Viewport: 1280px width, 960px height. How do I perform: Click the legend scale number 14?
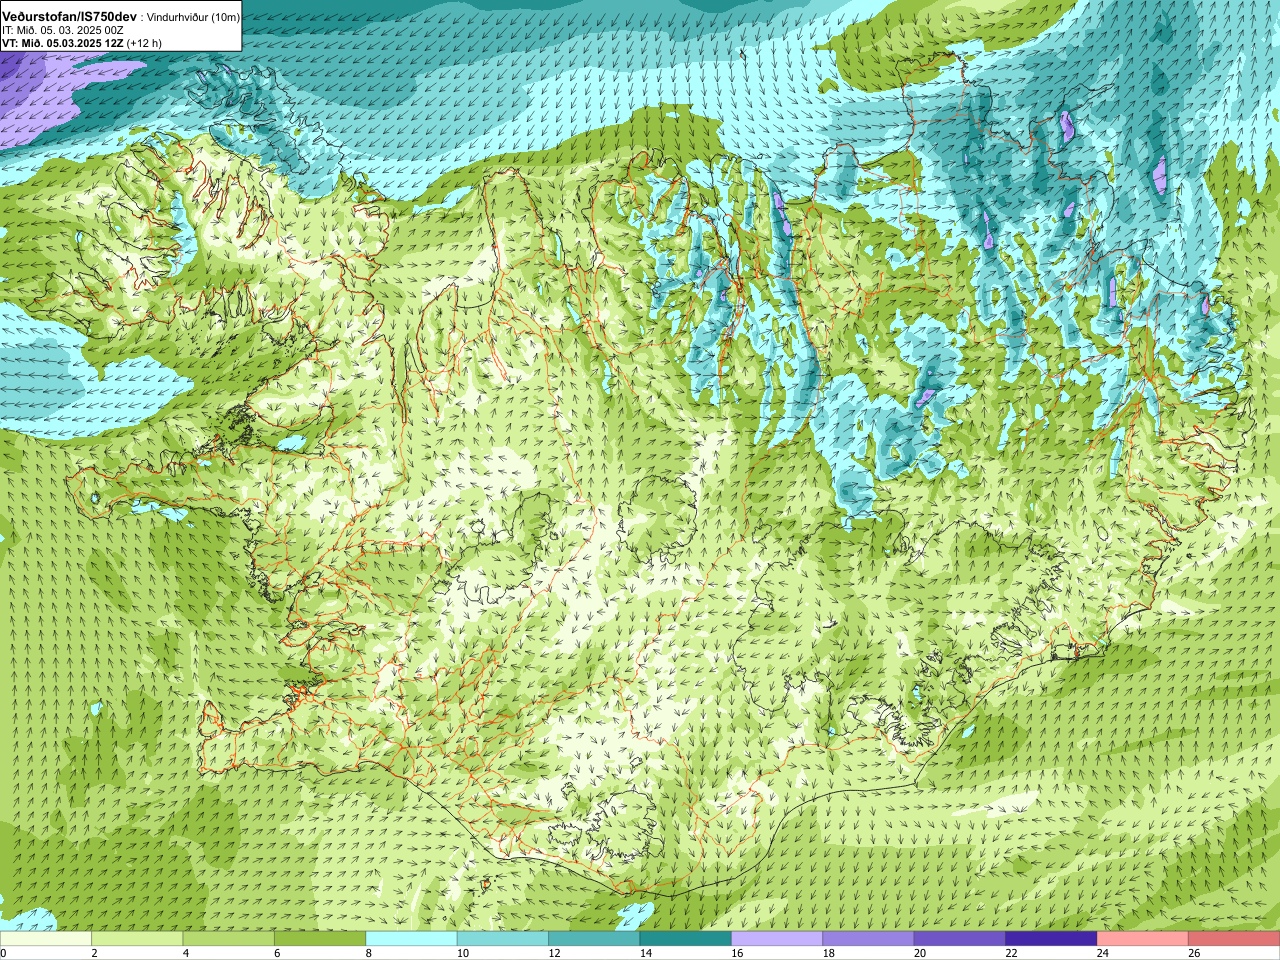tap(645, 953)
